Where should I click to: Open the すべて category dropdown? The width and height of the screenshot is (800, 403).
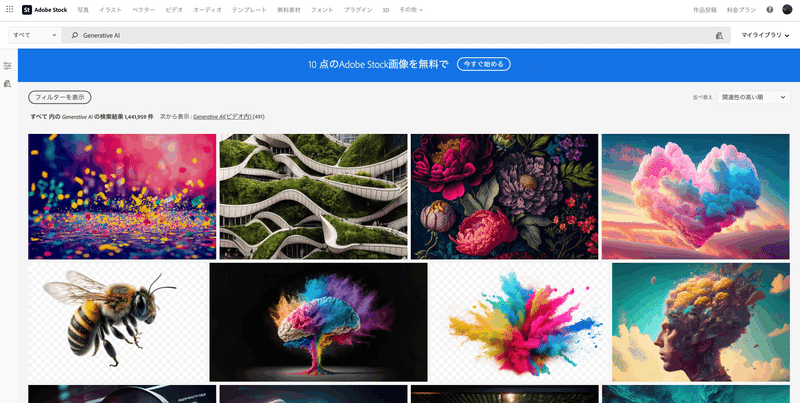coord(35,35)
